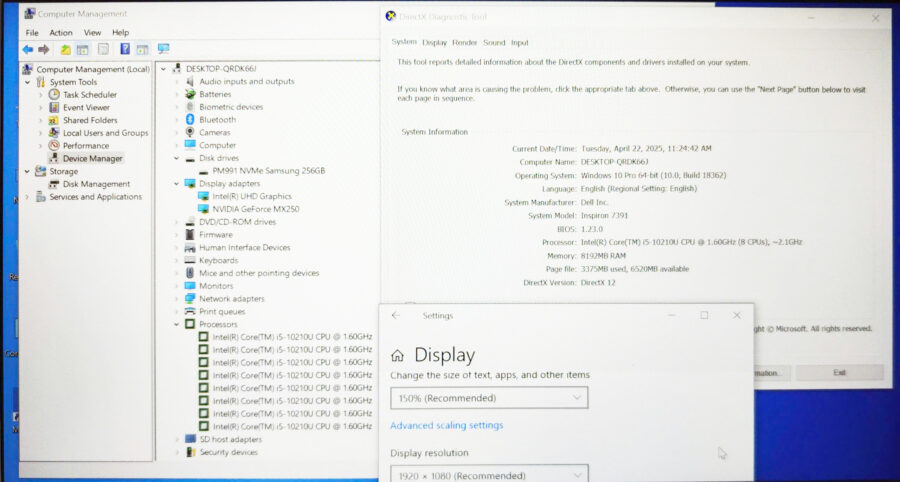Open the 150% (Recommended) scaling dropdown
The height and width of the screenshot is (482, 900).
point(489,398)
